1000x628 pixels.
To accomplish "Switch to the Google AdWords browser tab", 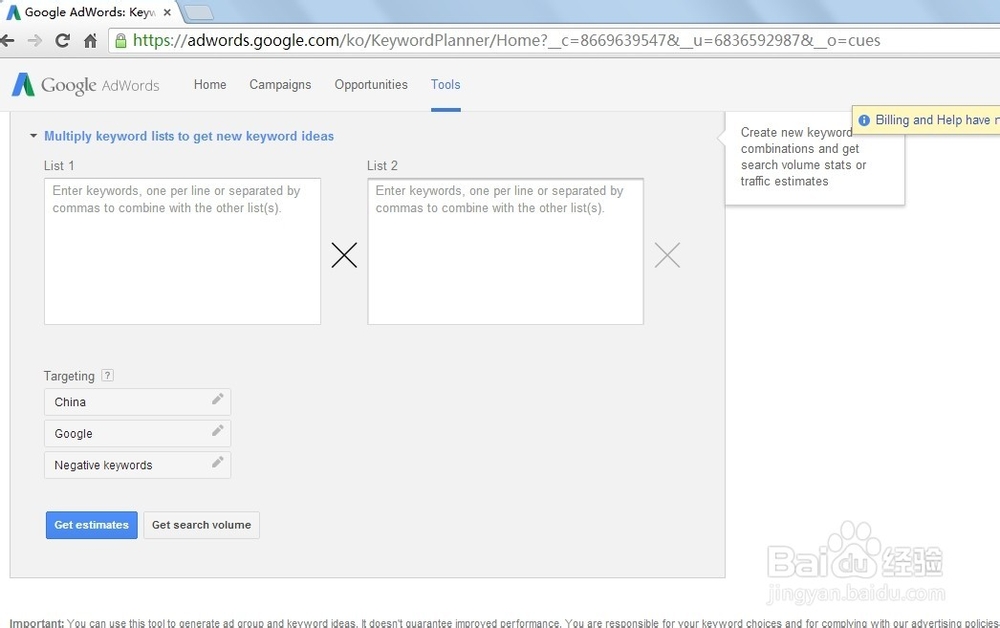I will tap(89, 12).
